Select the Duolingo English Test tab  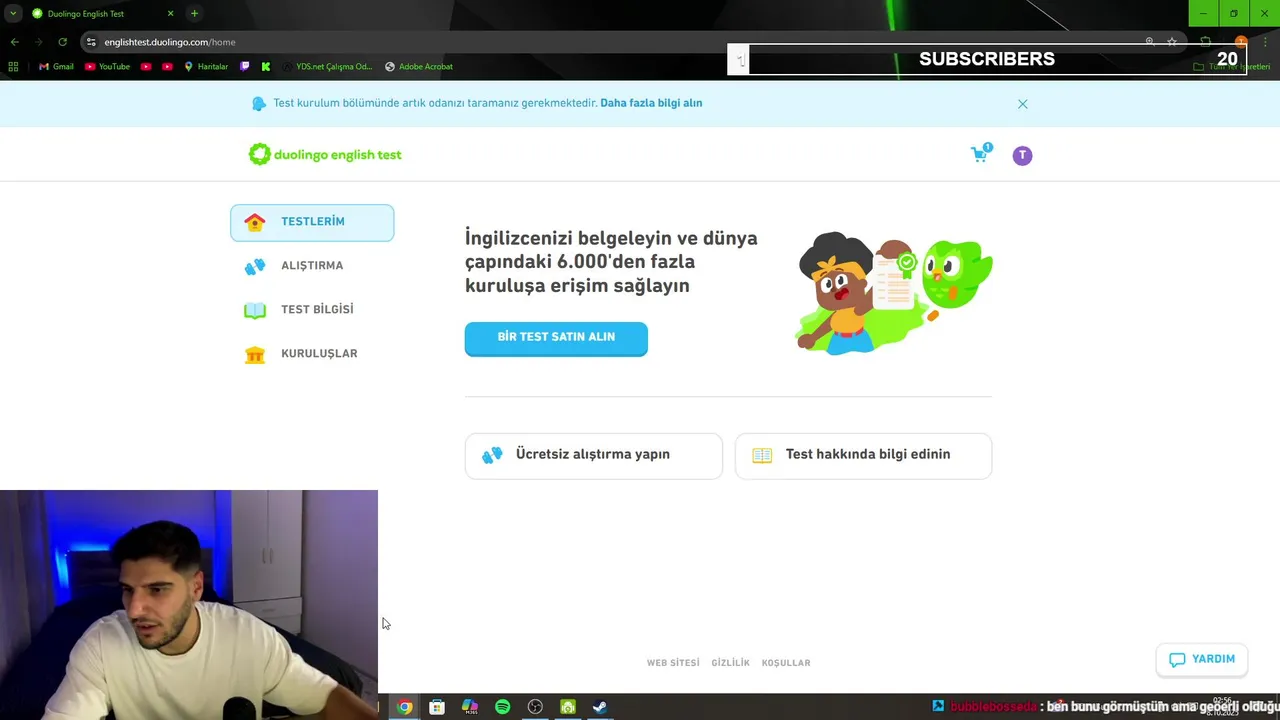pyautogui.click(x=103, y=13)
